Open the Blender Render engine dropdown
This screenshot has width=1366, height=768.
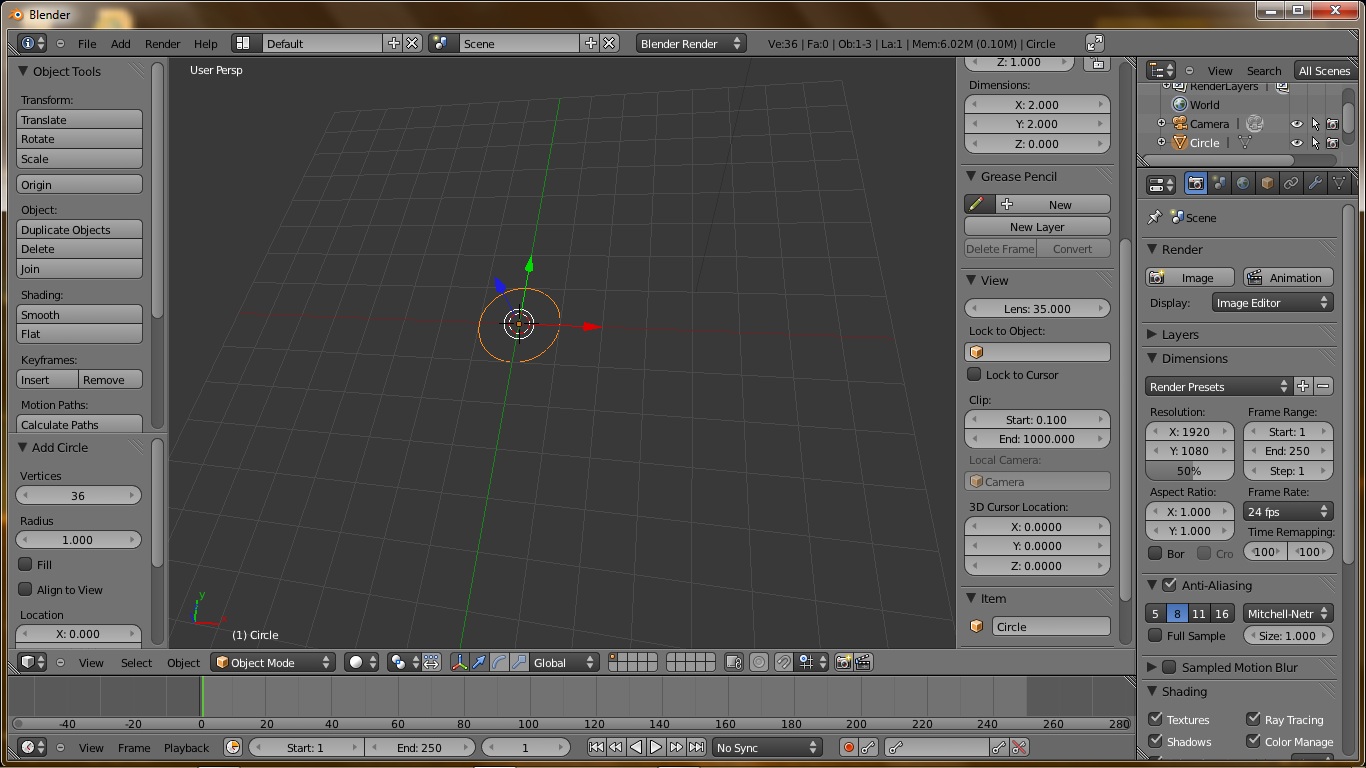[x=690, y=43]
